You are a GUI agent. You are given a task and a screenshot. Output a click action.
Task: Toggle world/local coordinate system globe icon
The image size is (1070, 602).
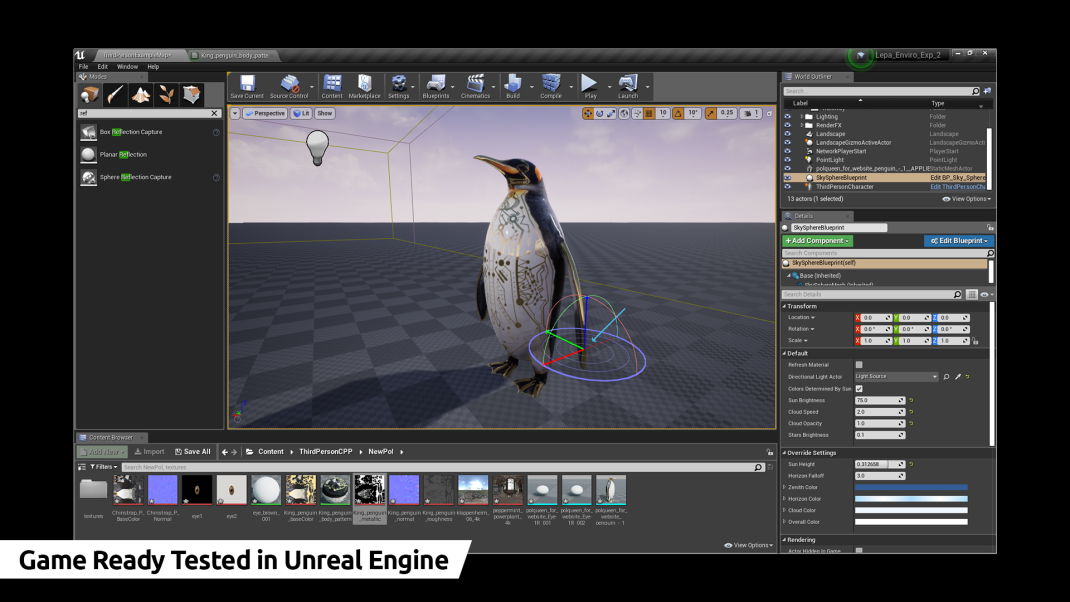624,113
